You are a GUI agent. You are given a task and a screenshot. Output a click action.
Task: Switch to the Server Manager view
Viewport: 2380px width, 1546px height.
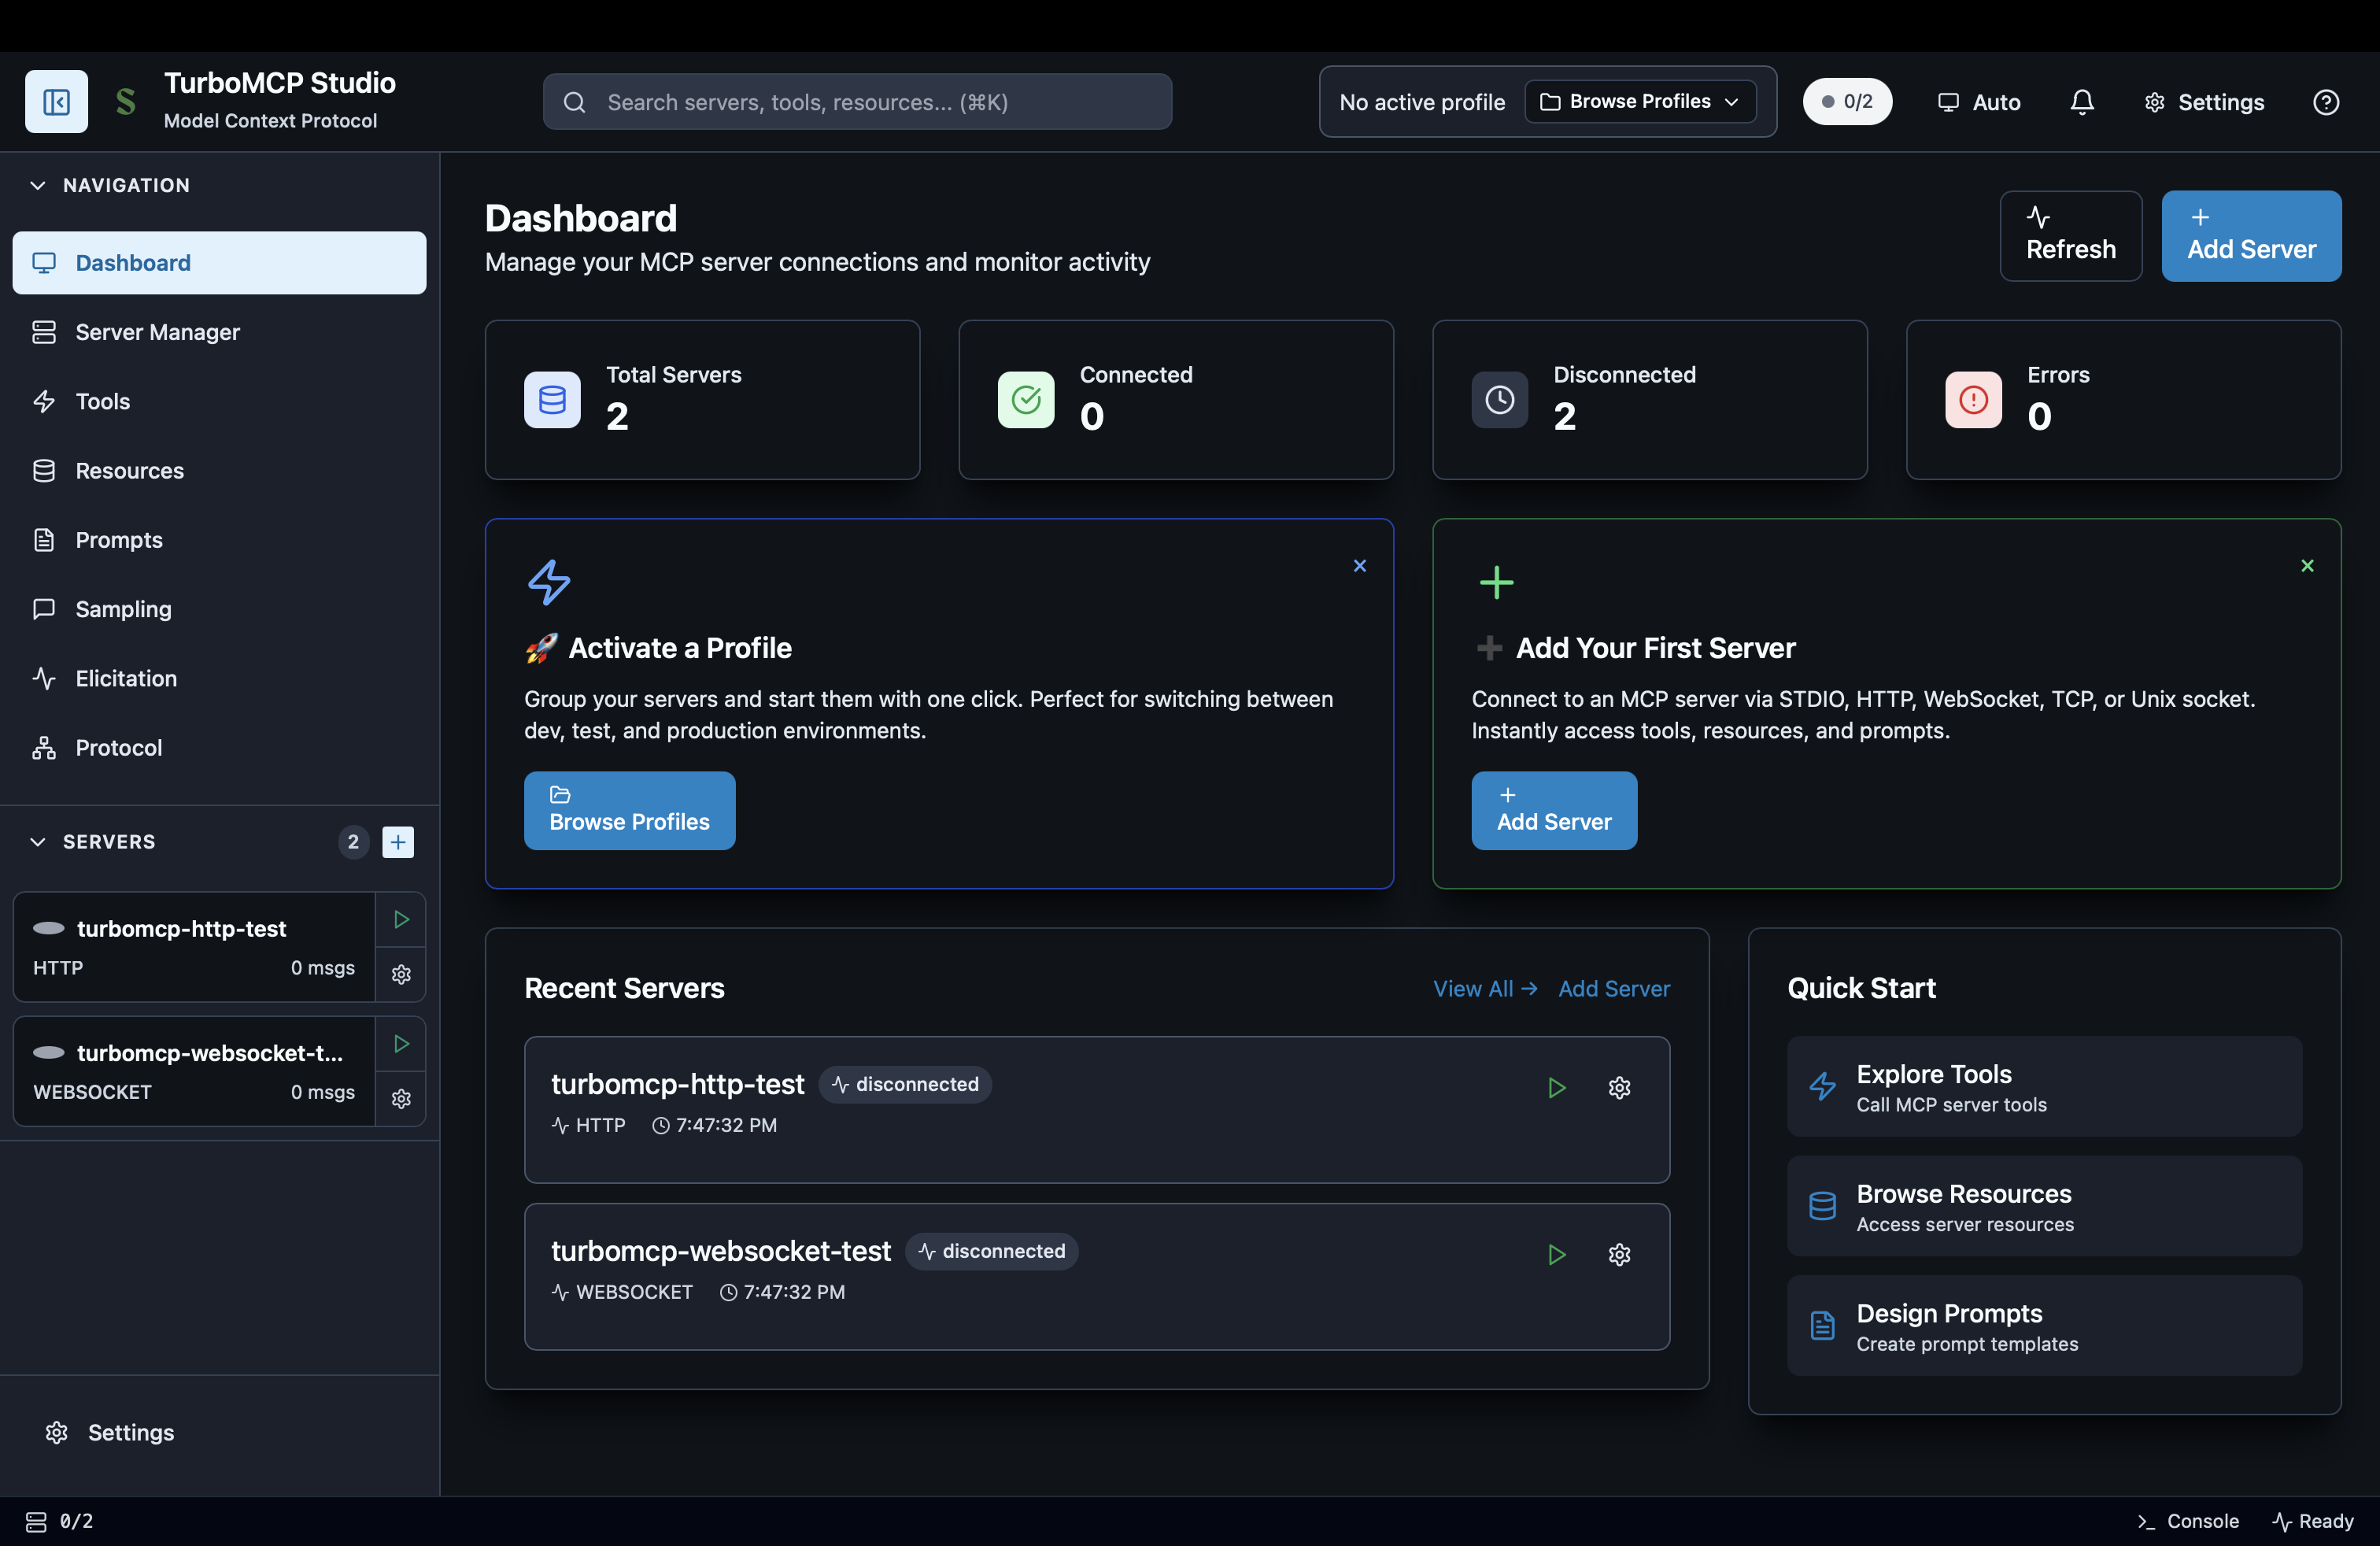tap(157, 332)
